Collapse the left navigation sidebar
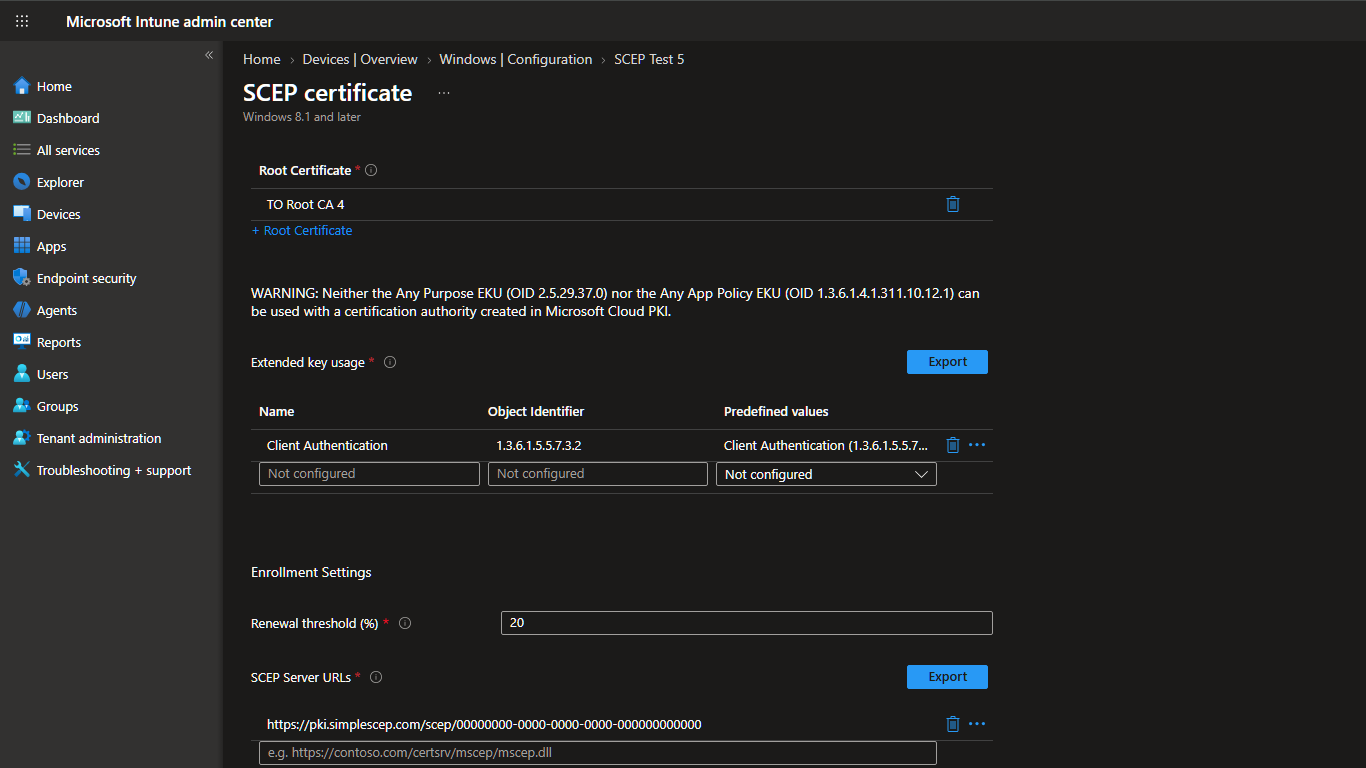The width and height of the screenshot is (1366, 768). click(x=209, y=55)
